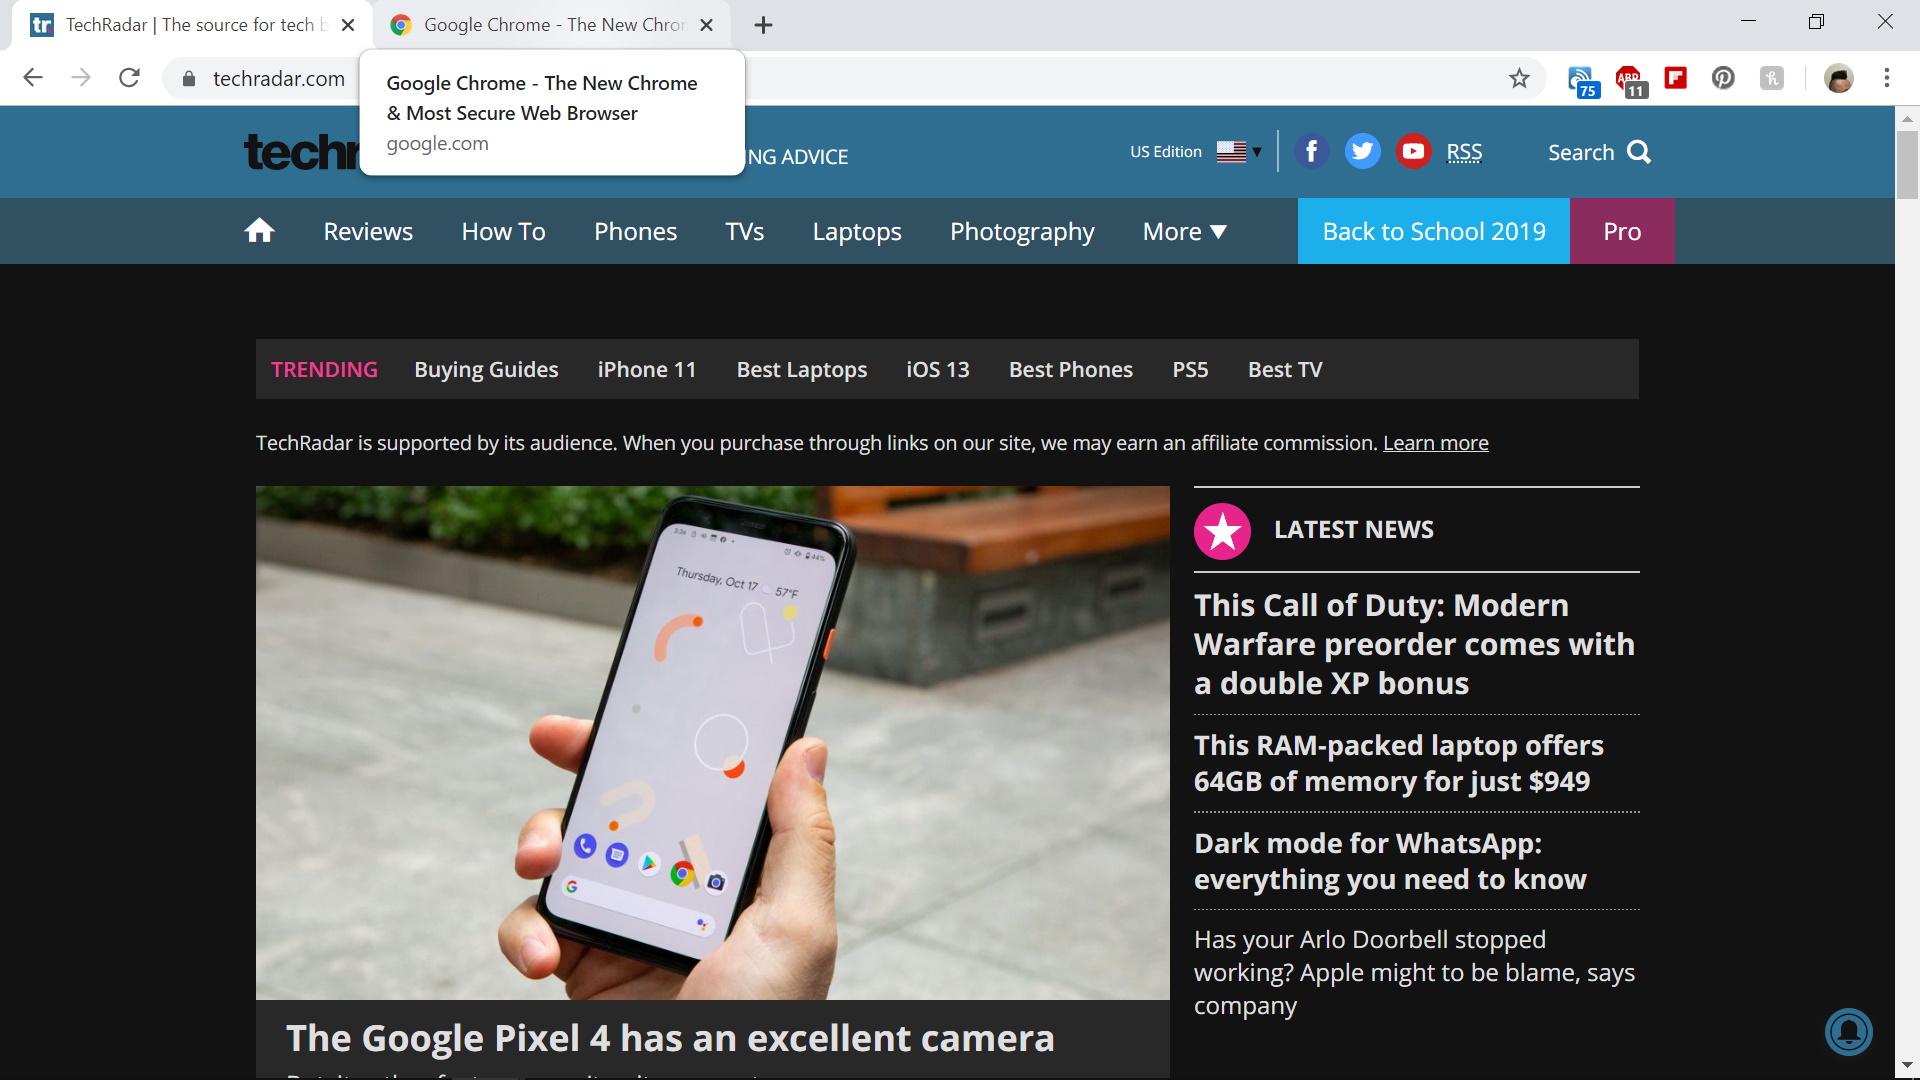Open Chrome's three-dot menu
Screen dimensions: 1920x1080
point(1887,78)
